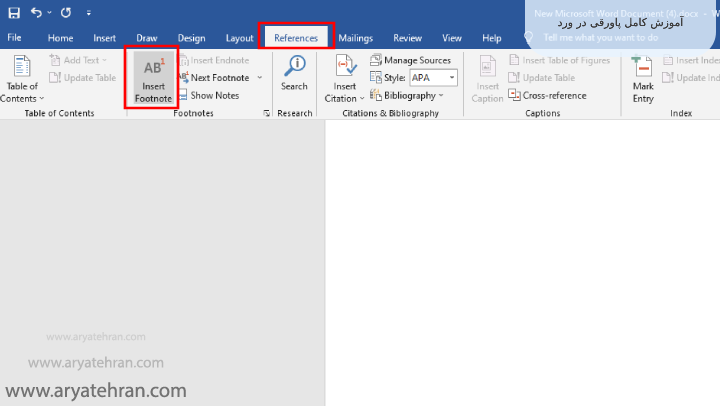This screenshot has width=720, height=406.
Task: Click on the blank document page
Action: tap(520, 260)
